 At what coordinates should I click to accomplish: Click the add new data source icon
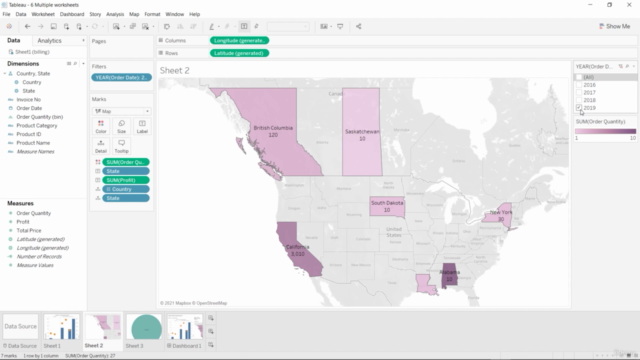point(66,27)
